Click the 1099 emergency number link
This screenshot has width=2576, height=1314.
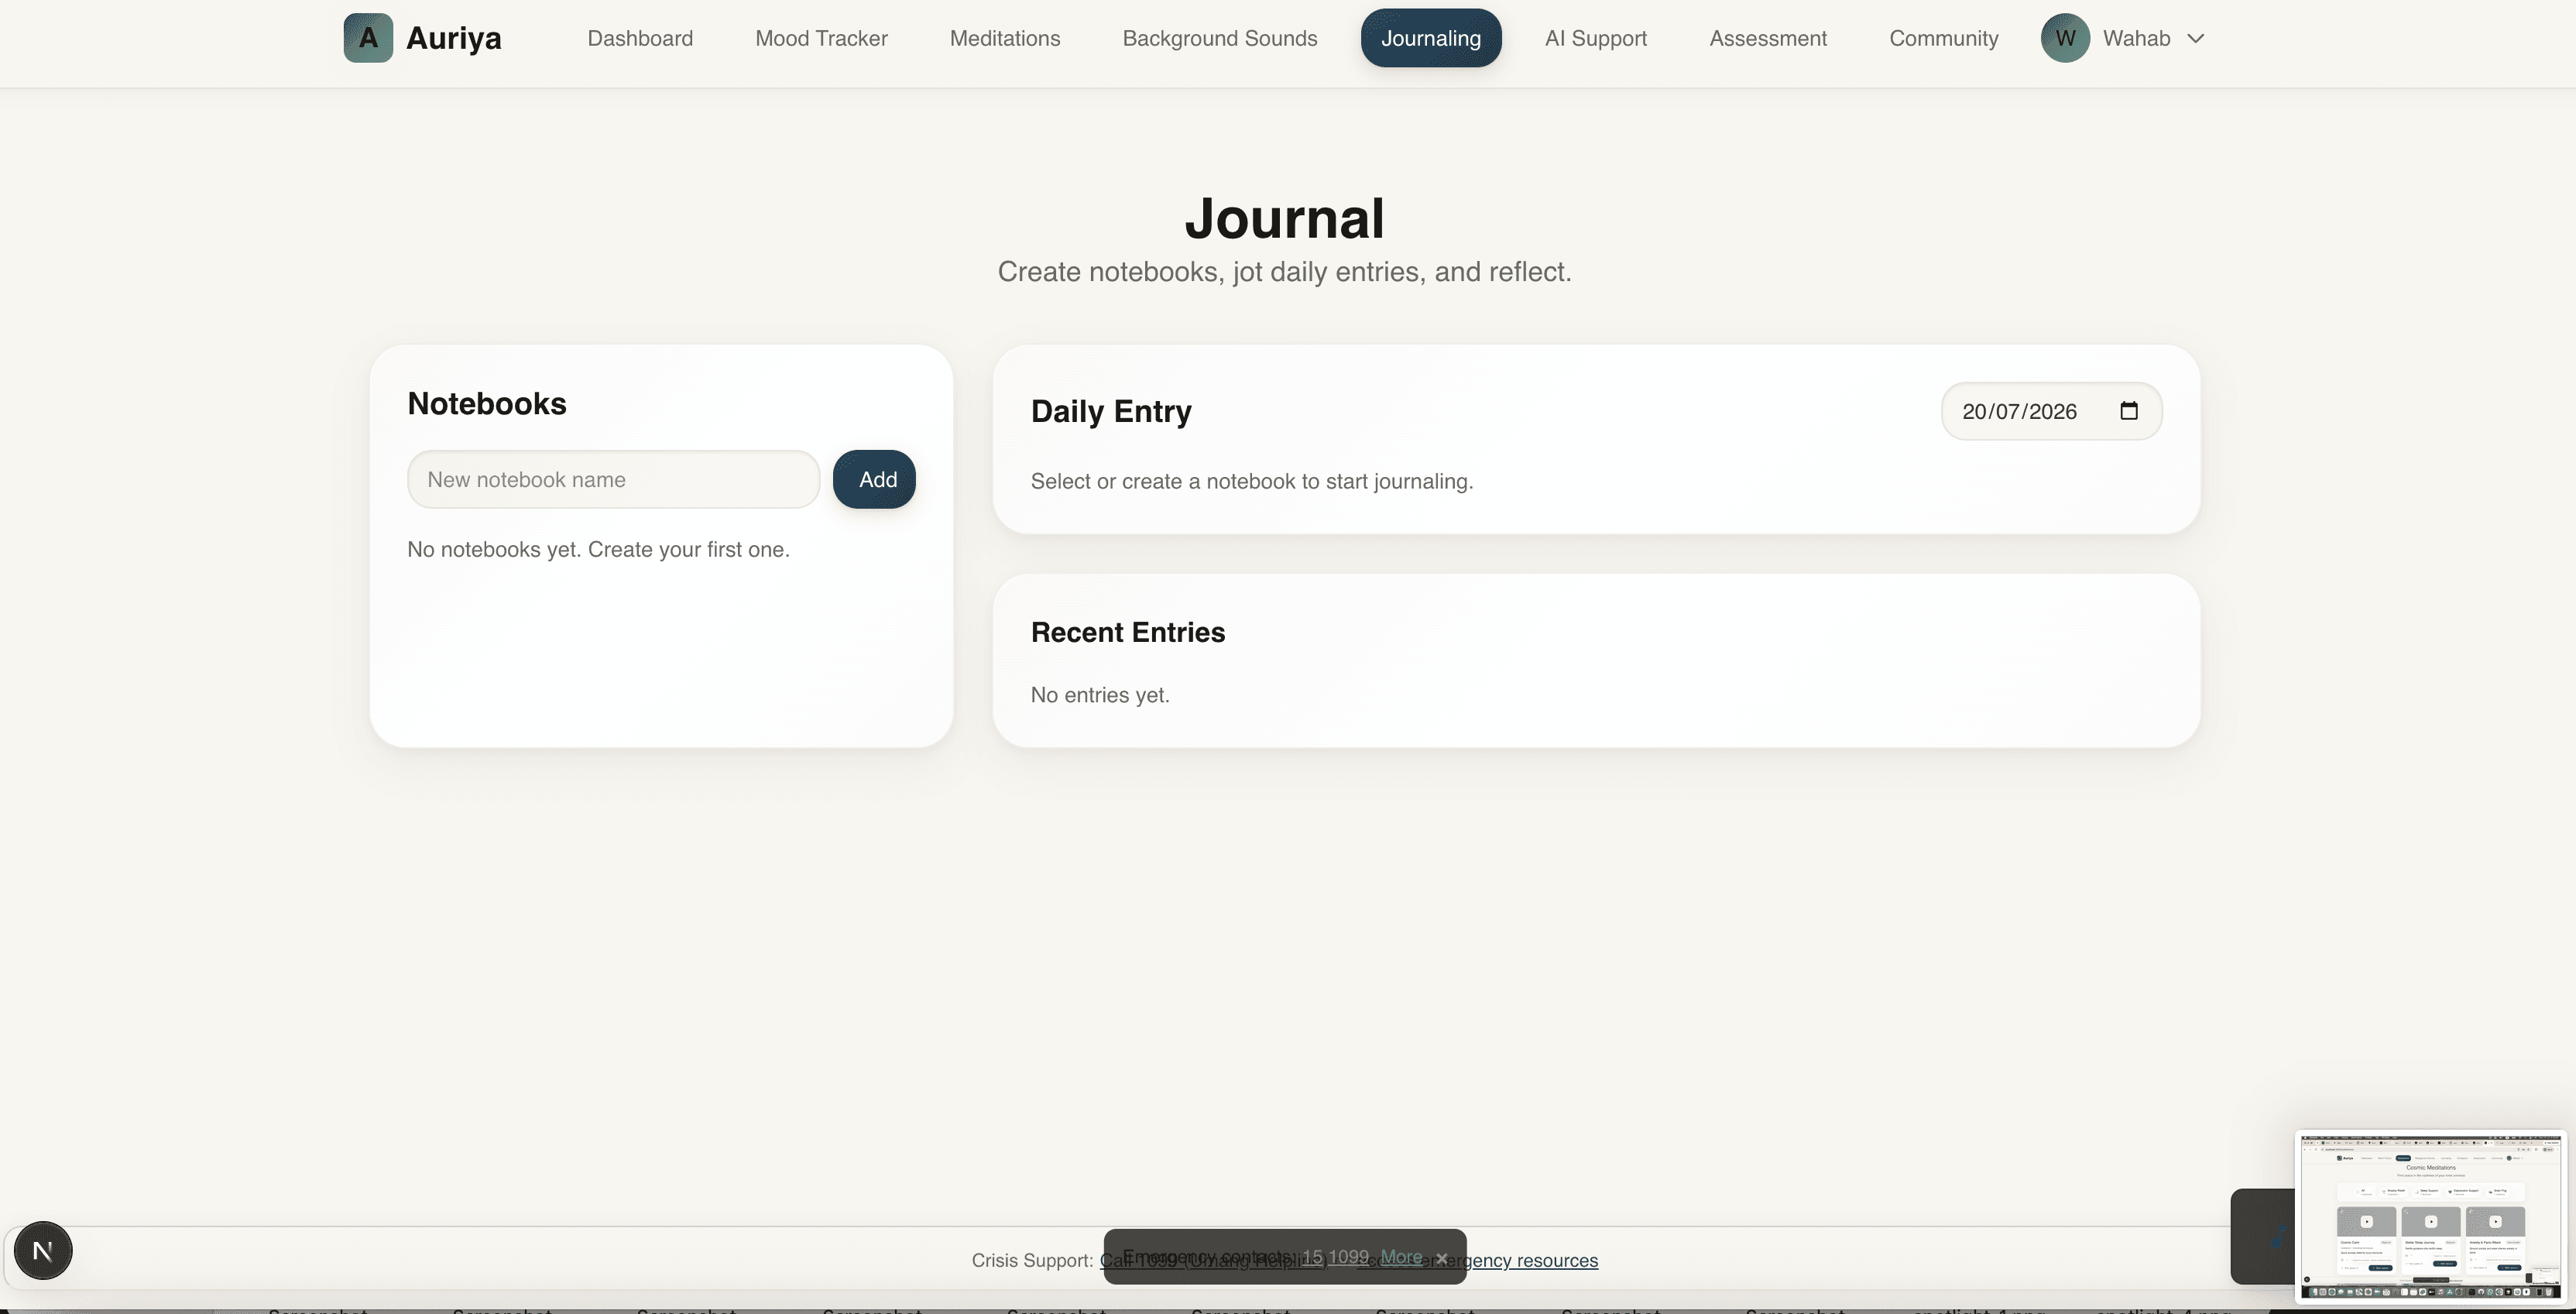point(1348,1257)
